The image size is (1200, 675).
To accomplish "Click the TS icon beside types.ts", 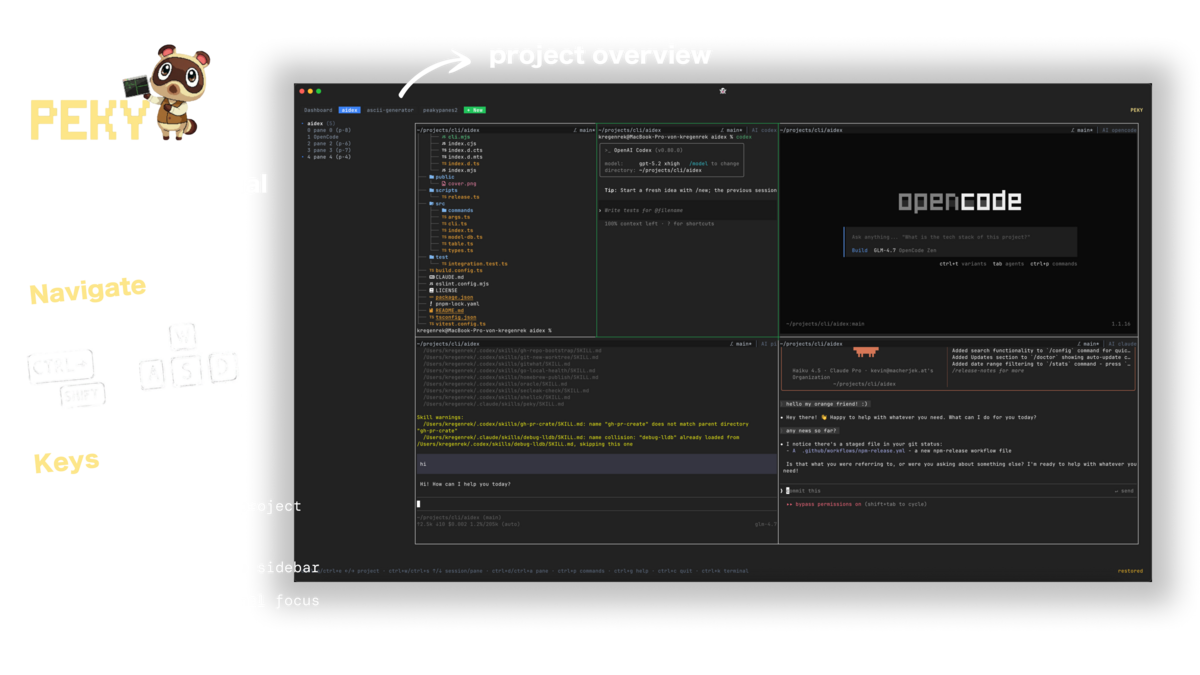I will click(x=444, y=250).
